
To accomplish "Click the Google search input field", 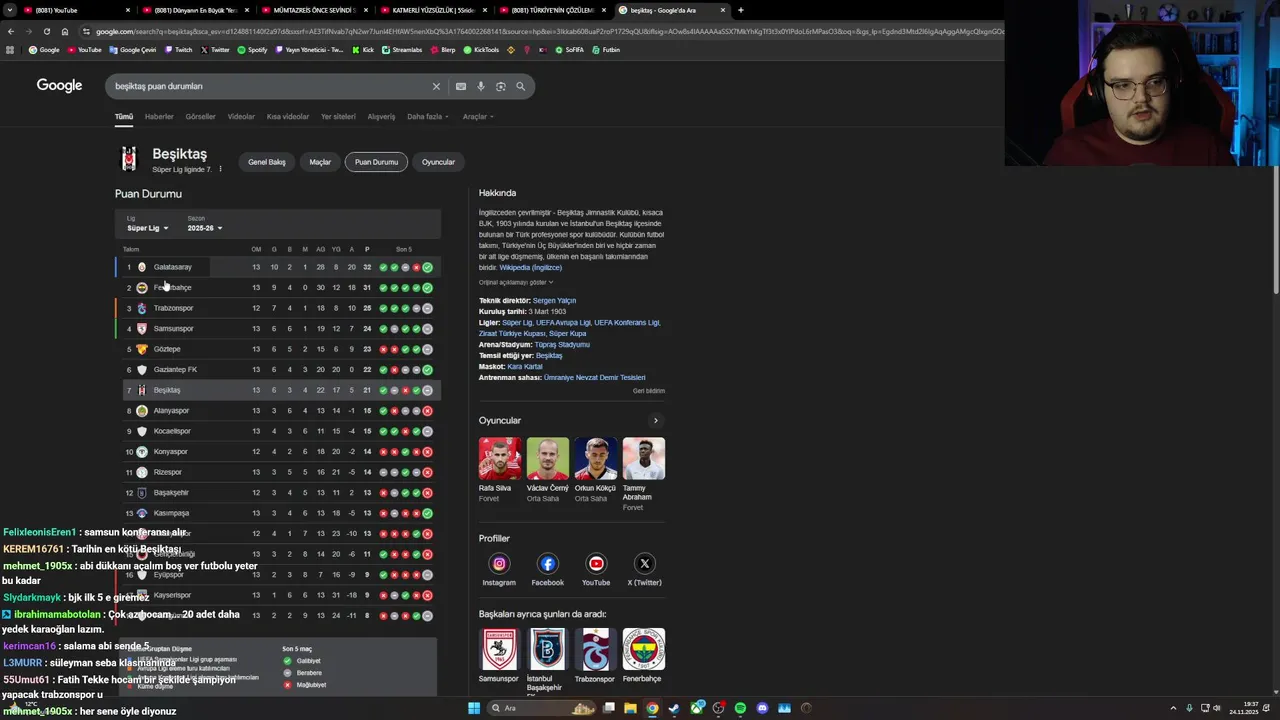I will pyautogui.click(x=270, y=86).
